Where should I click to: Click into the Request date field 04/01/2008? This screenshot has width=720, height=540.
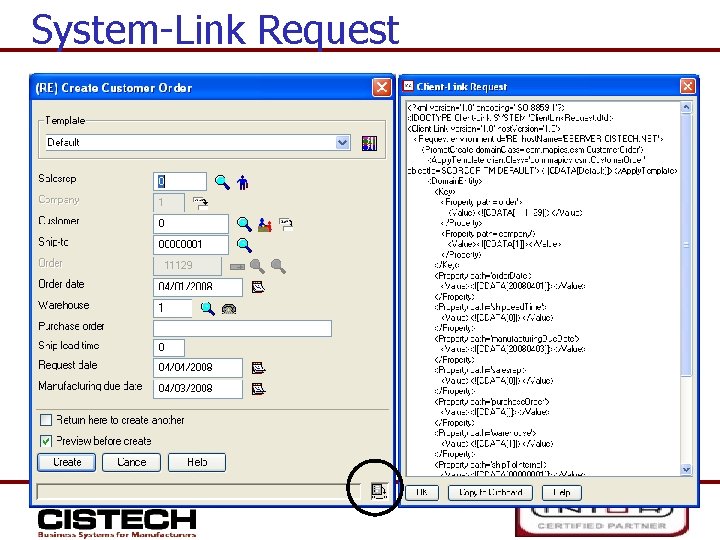click(198, 367)
